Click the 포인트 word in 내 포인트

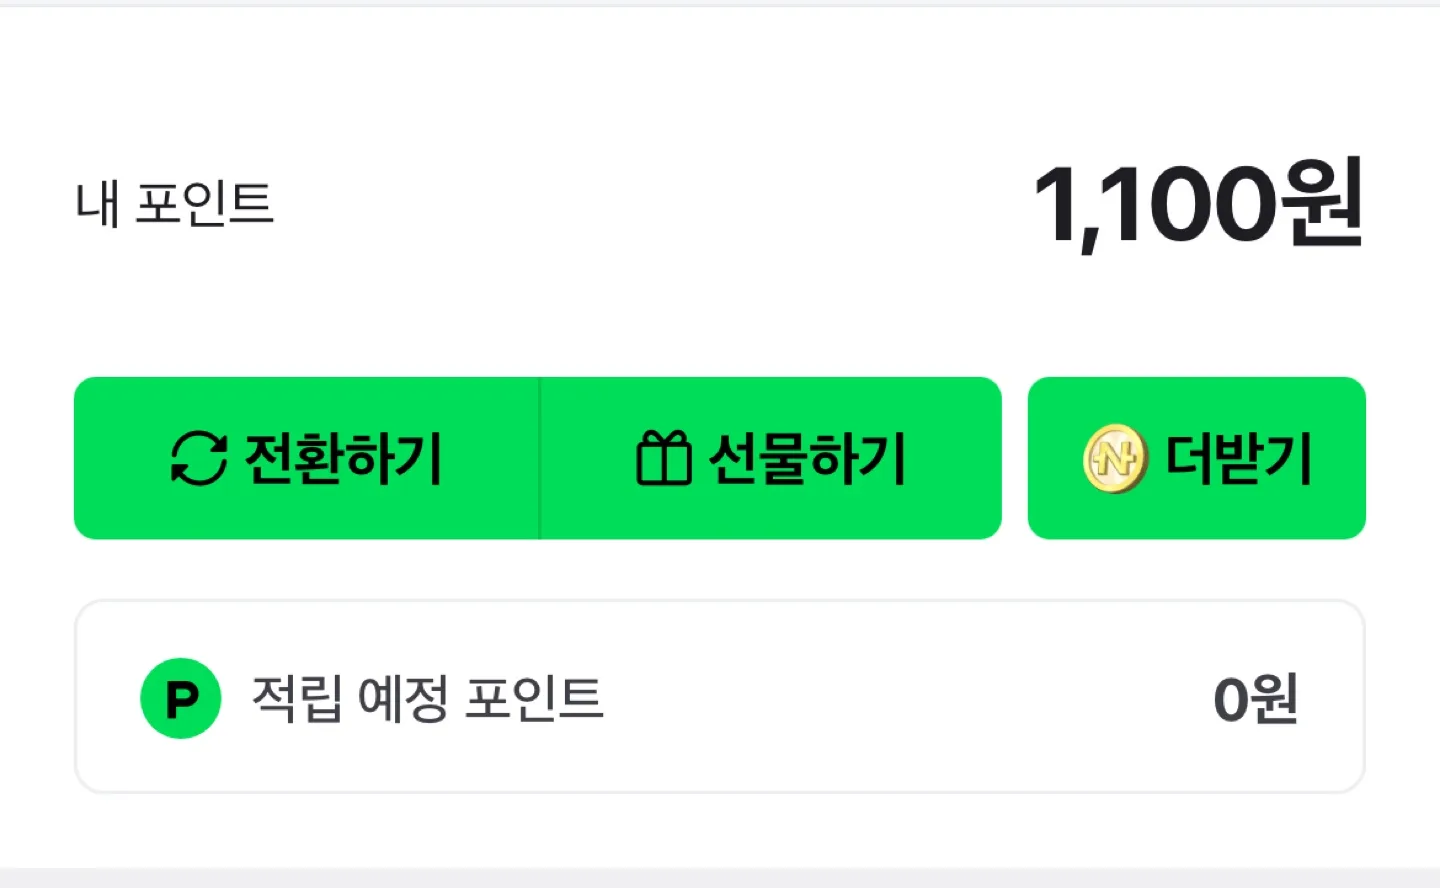point(204,205)
